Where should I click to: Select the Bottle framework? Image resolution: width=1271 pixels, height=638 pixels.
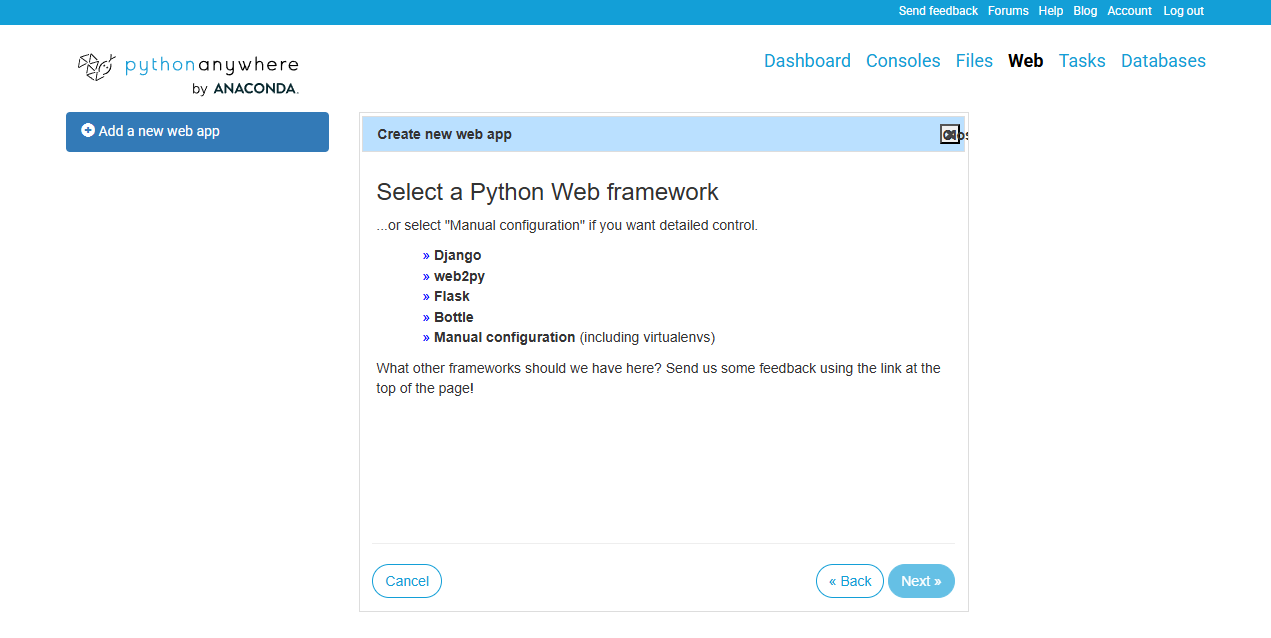[453, 317]
